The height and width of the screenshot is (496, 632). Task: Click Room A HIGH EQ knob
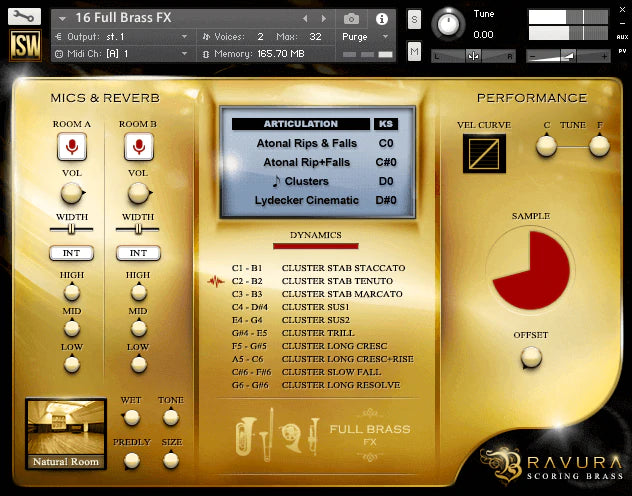[x=72, y=292]
